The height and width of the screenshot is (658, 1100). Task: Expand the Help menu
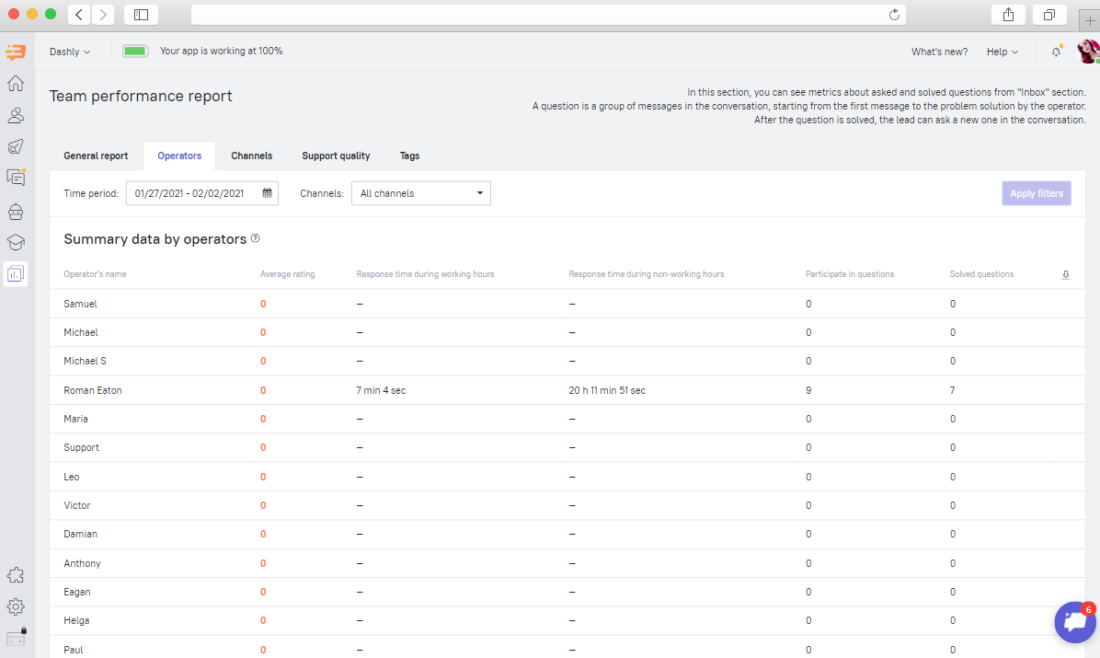click(1001, 51)
